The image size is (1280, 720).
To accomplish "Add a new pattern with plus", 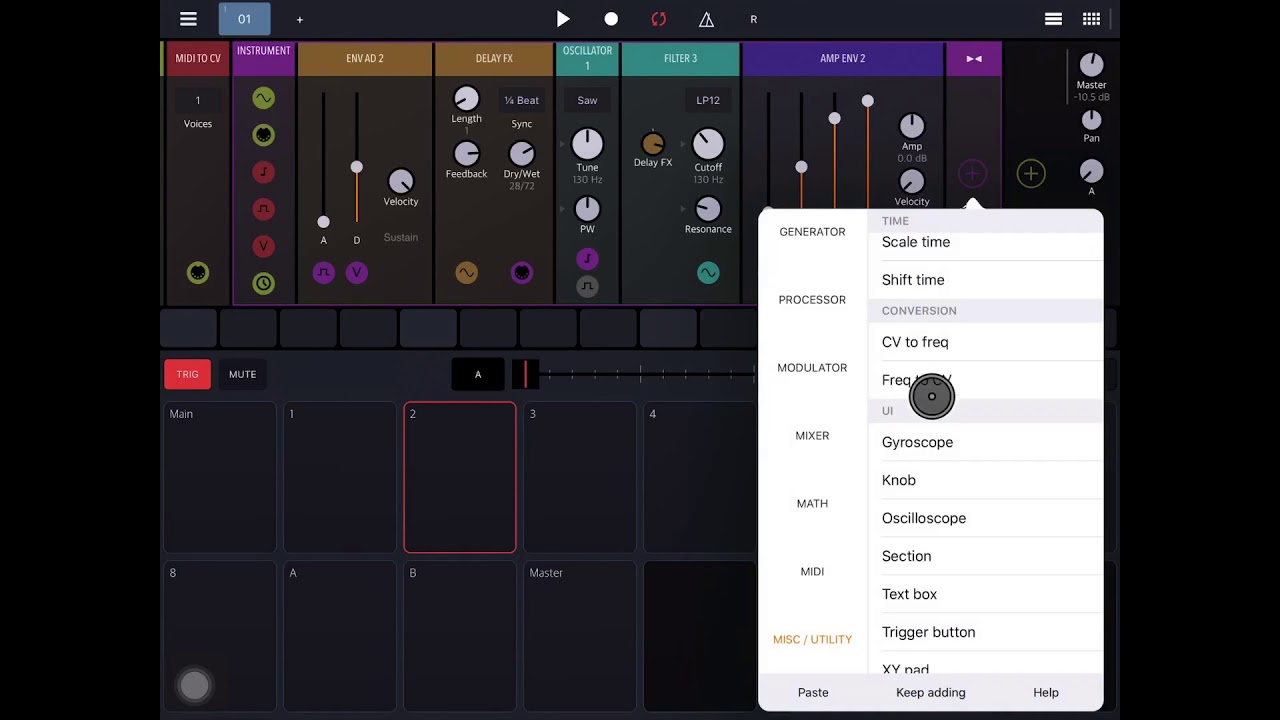I will pos(299,19).
